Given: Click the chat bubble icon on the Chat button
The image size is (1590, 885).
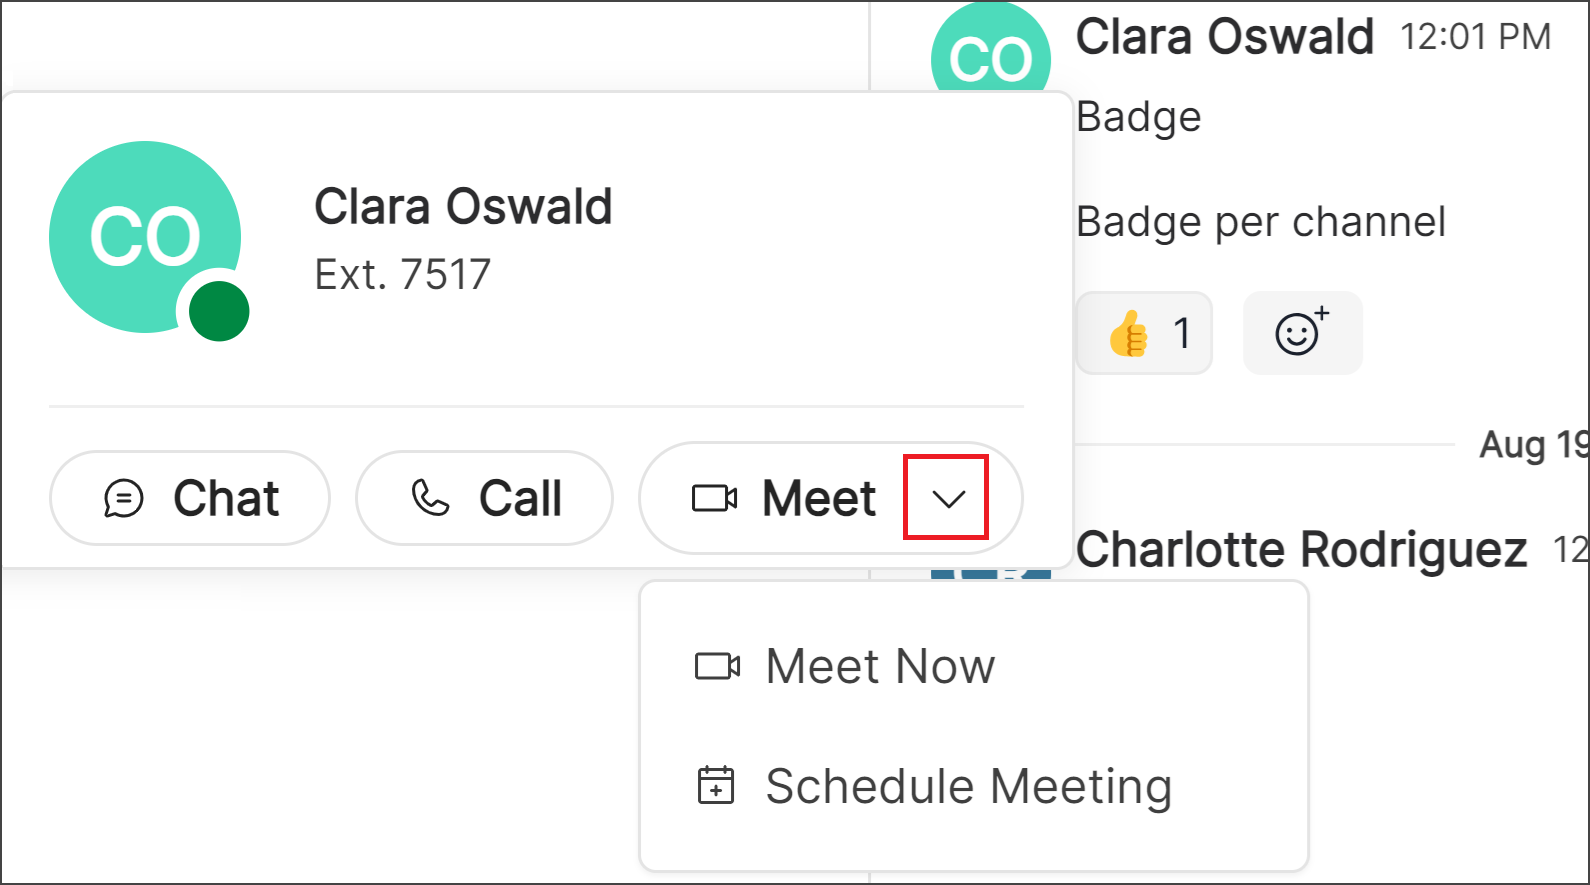Looking at the screenshot, I should tap(124, 498).
